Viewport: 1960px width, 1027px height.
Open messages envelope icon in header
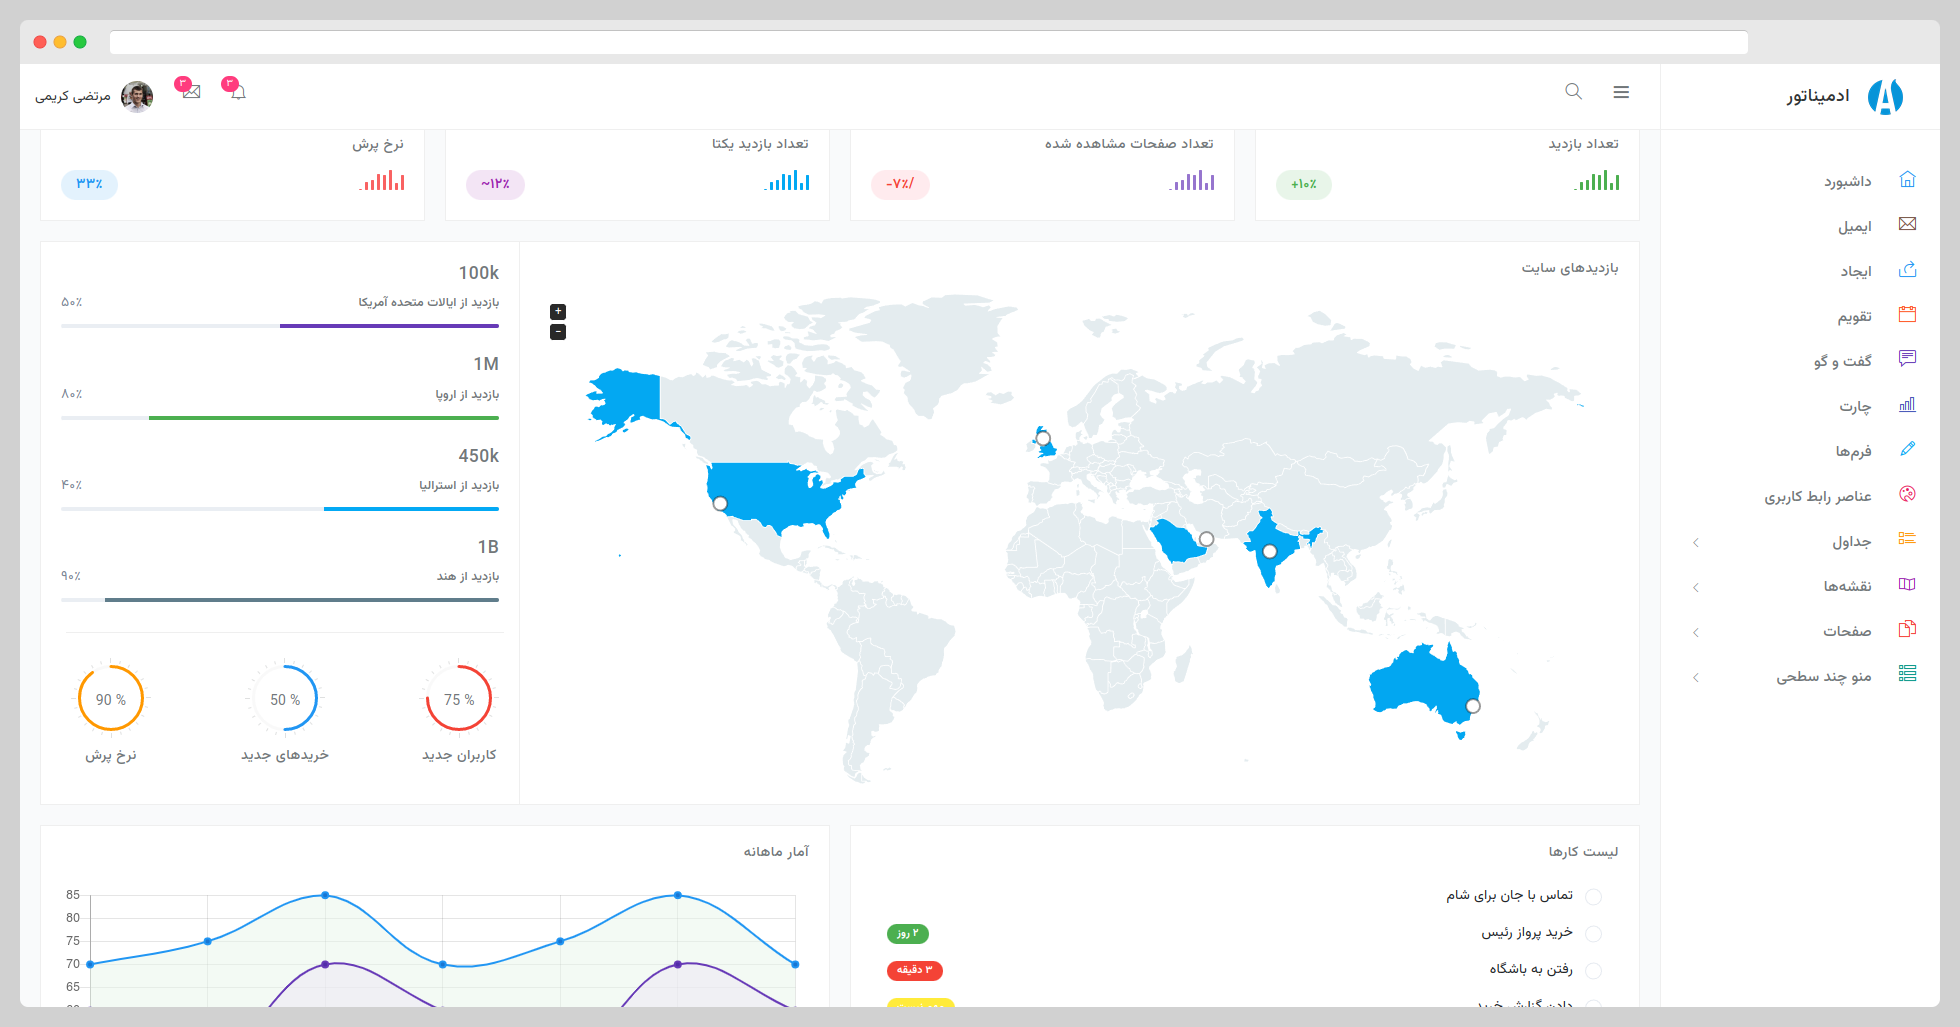pyautogui.click(x=191, y=92)
